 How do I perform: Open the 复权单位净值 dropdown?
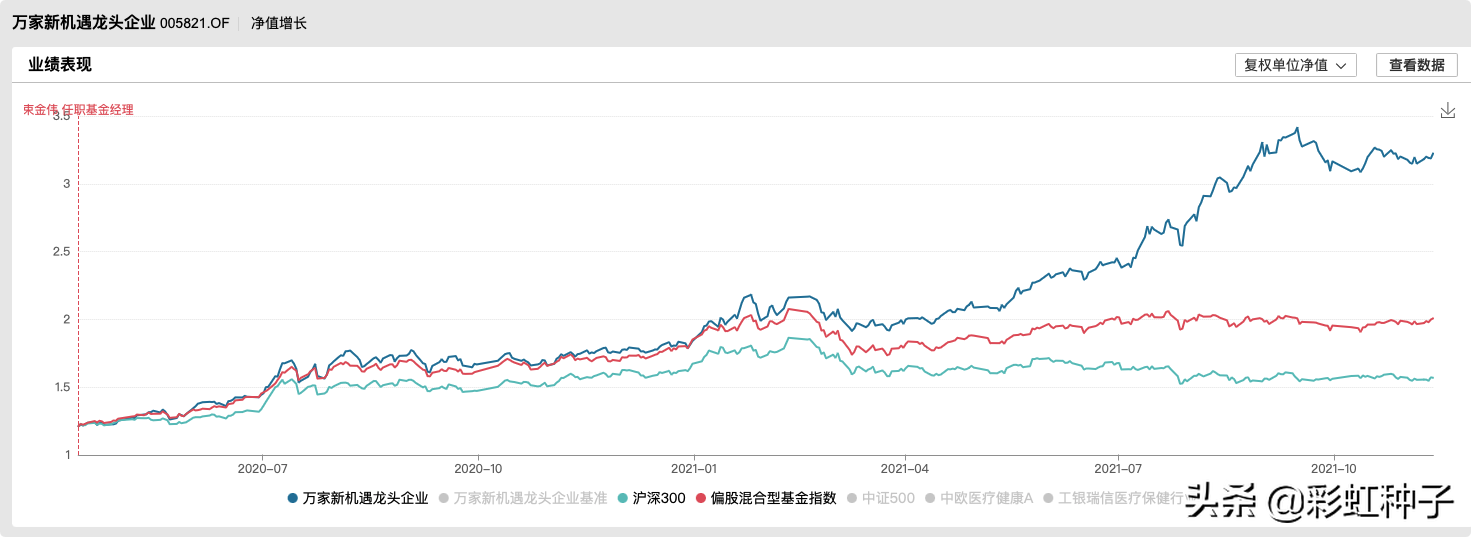tap(1295, 65)
